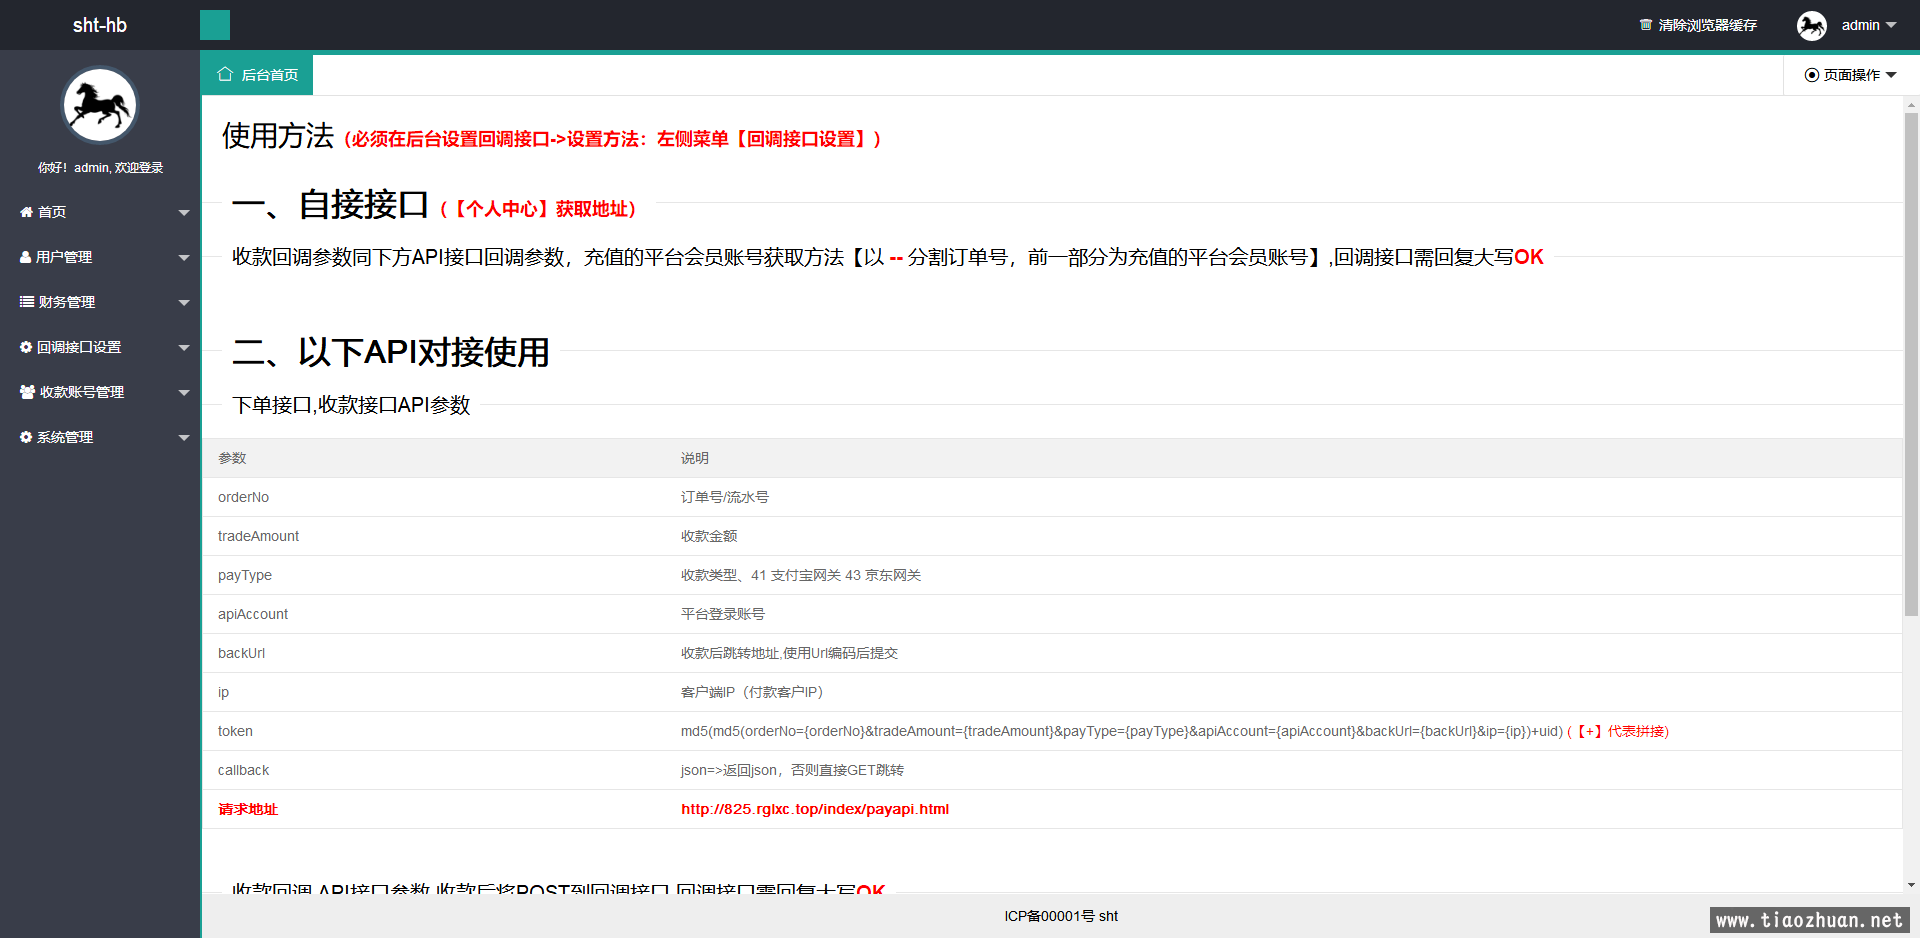Click the gear icon beside 系统管理

(26, 437)
